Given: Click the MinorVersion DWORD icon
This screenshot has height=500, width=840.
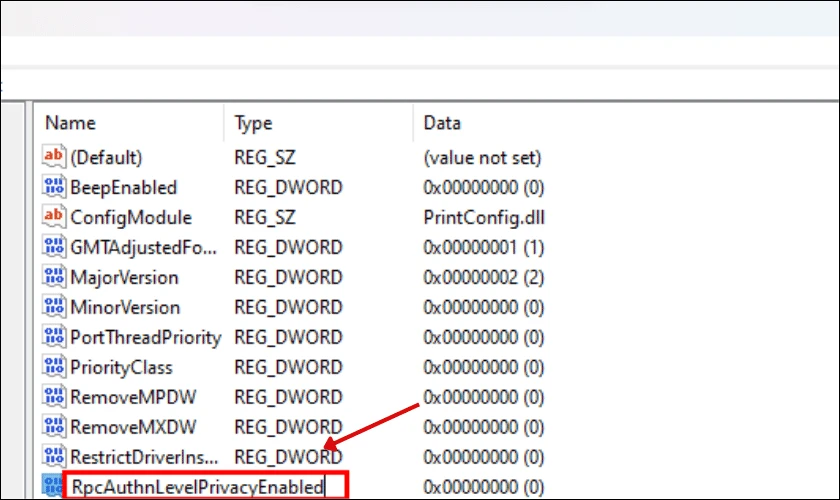Looking at the screenshot, I should [x=54, y=307].
